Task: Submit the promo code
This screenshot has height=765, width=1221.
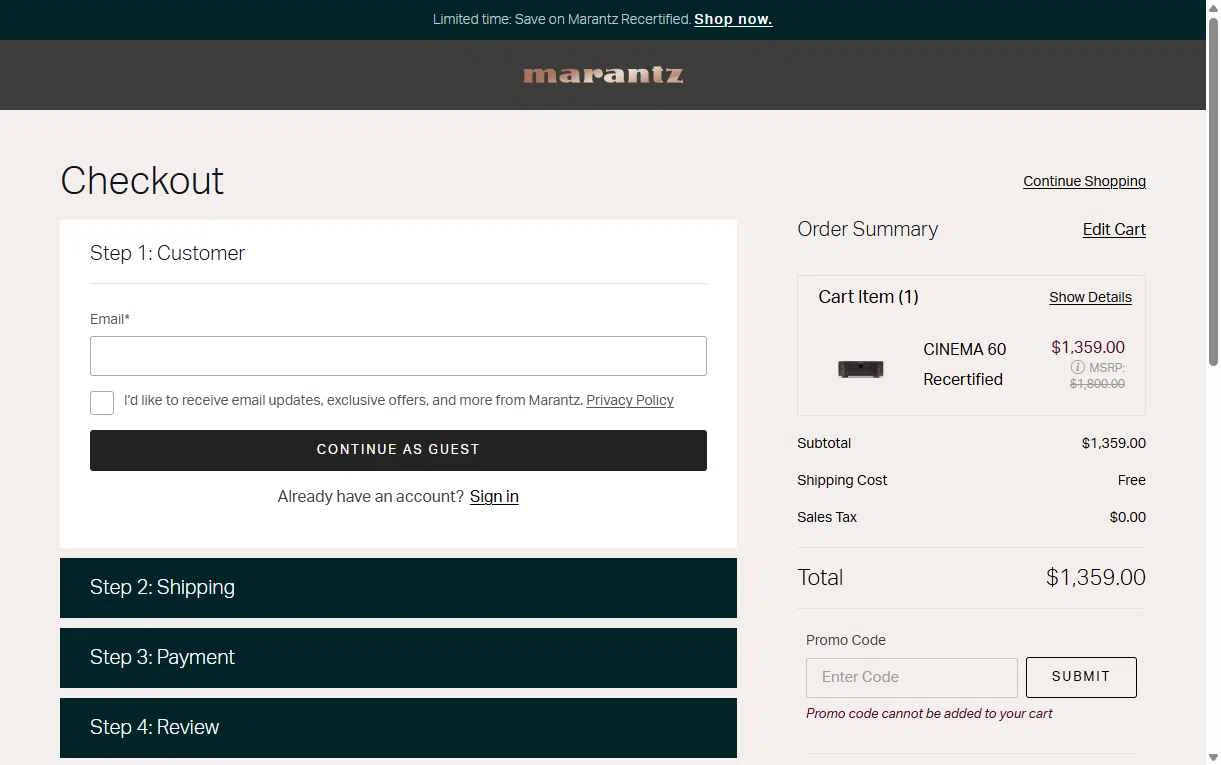Action: pyautogui.click(x=1081, y=677)
